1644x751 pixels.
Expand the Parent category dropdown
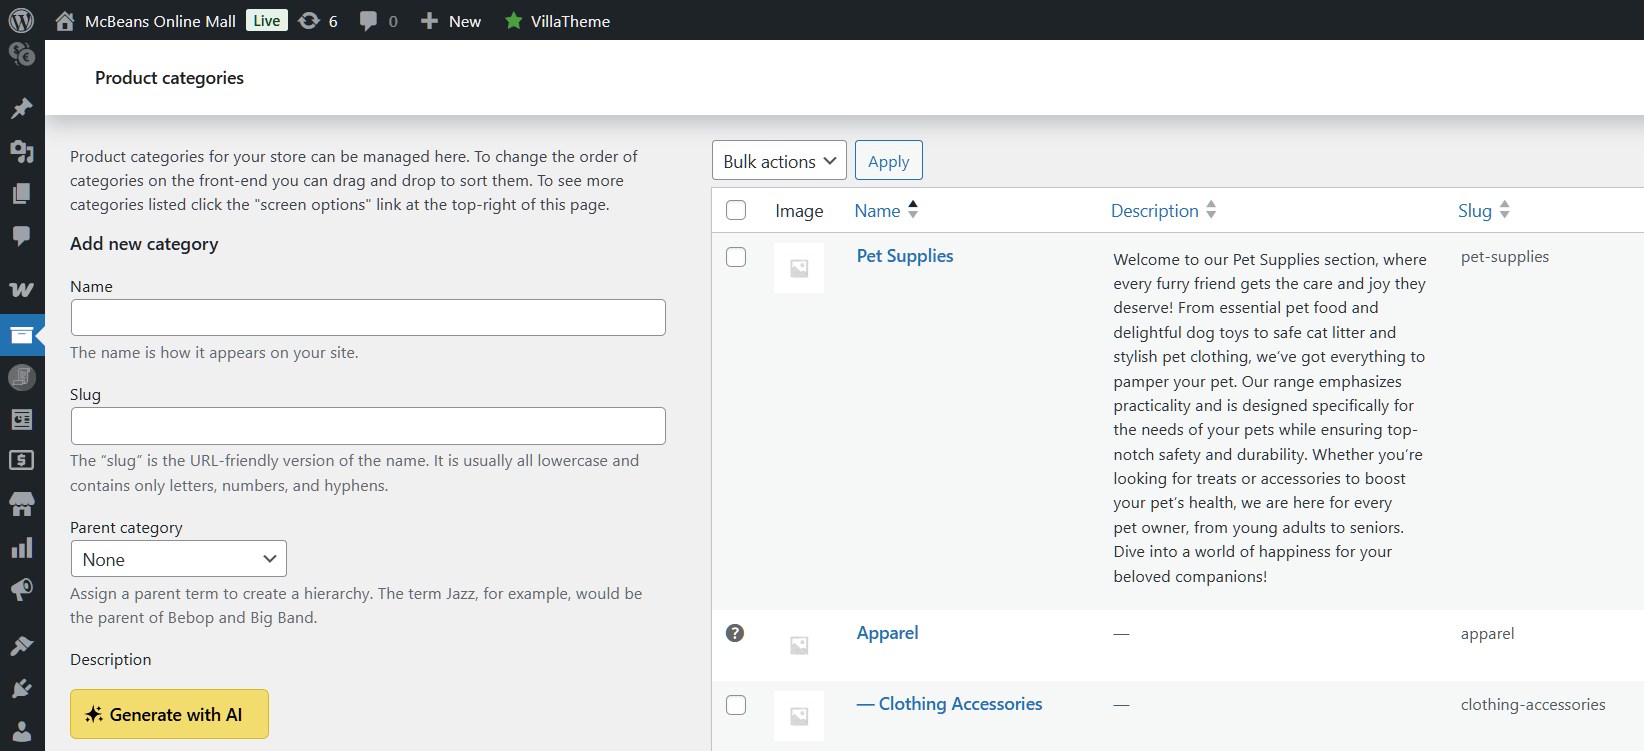point(178,559)
